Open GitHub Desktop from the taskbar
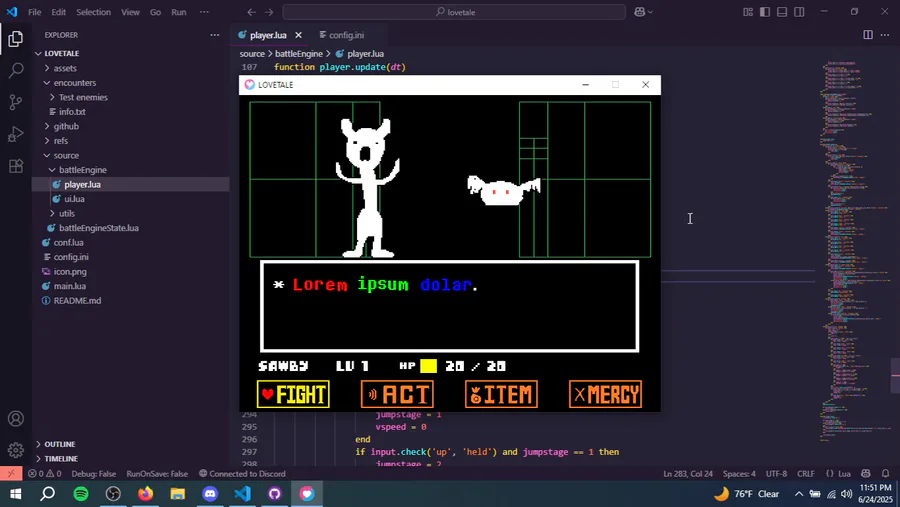The width and height of the screenshot is (900, 507). pos(274,494)
